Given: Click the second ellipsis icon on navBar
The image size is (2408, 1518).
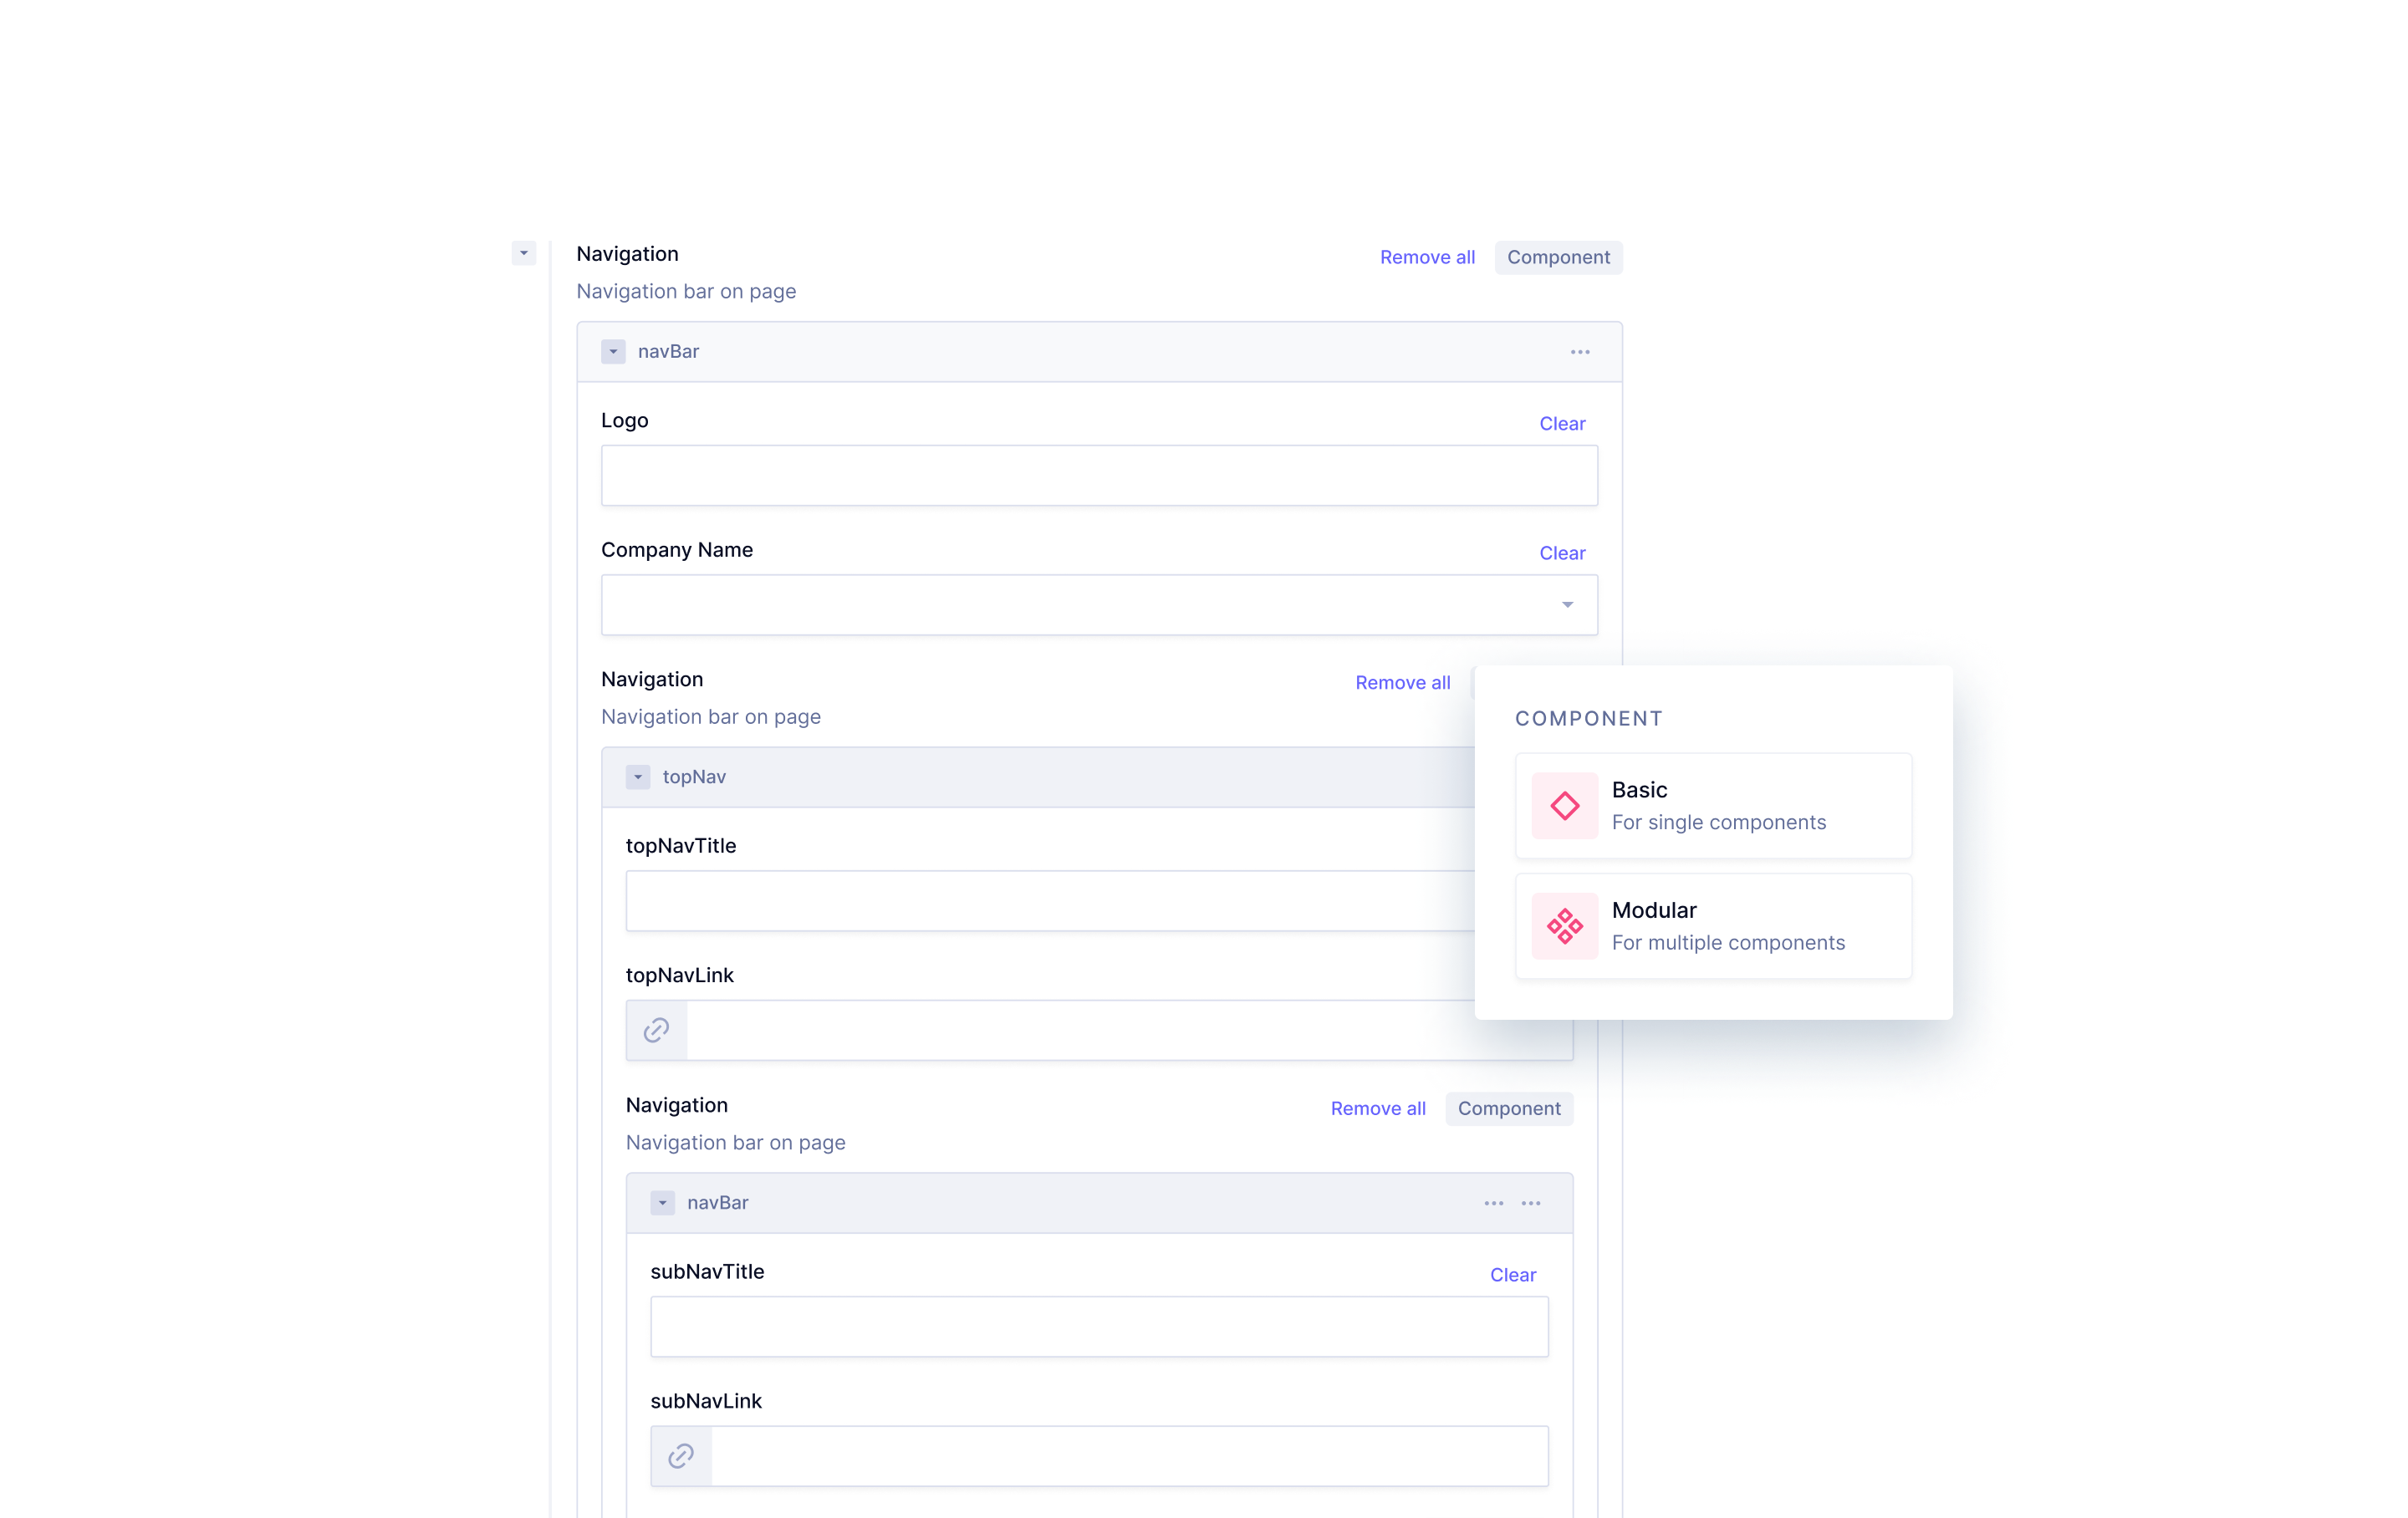Looking at the screenshot, I should pos(1530,1201).
